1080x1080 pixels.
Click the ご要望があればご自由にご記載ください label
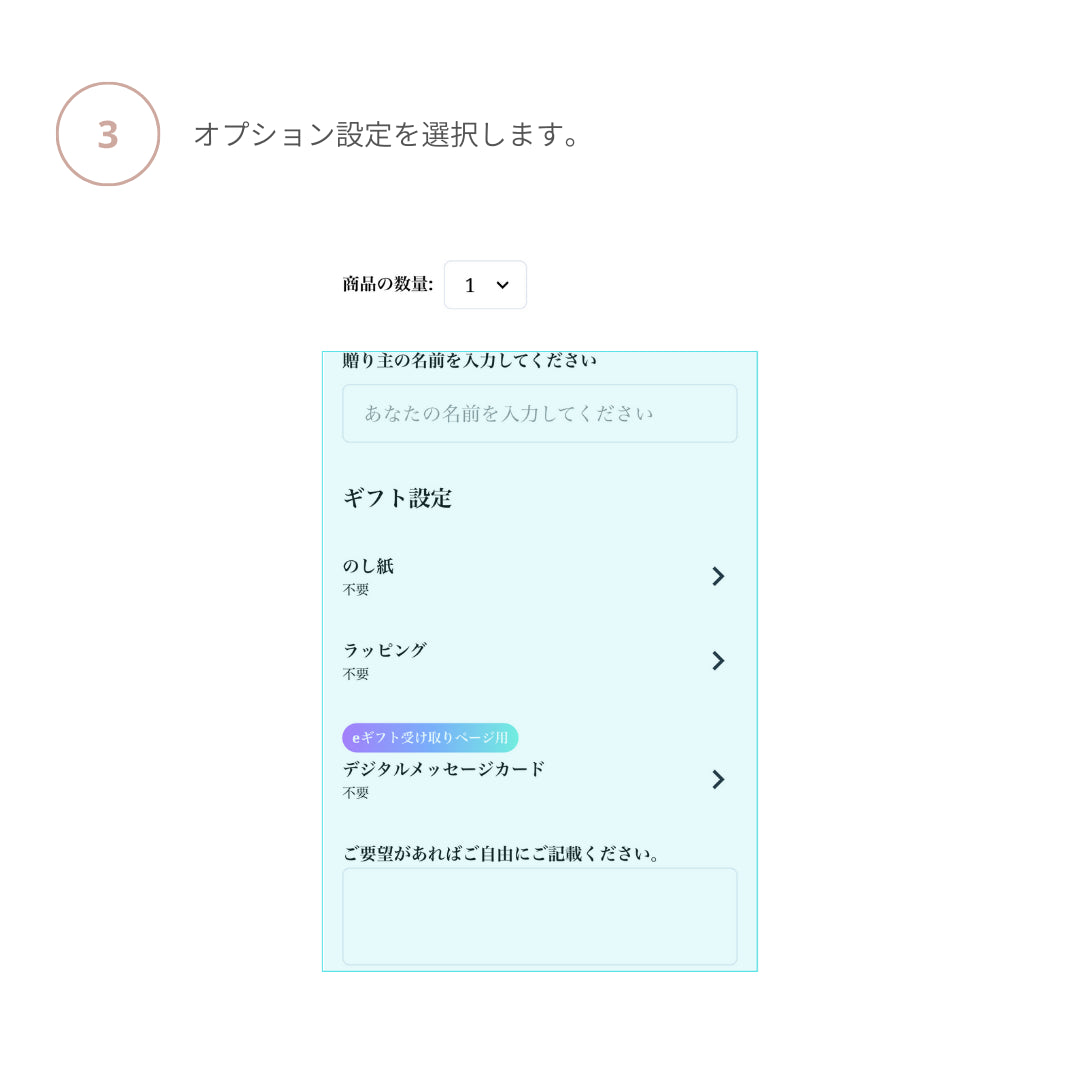[x=502, y=854]
